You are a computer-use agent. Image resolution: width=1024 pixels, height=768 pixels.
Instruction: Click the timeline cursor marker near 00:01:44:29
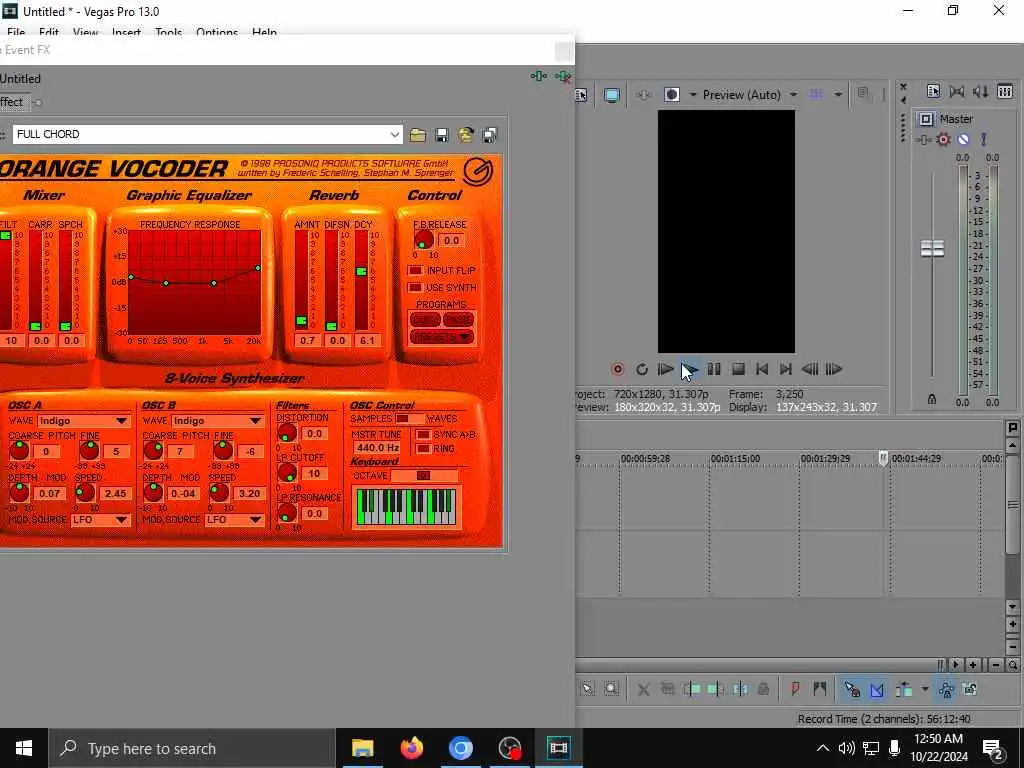(883, 458)
